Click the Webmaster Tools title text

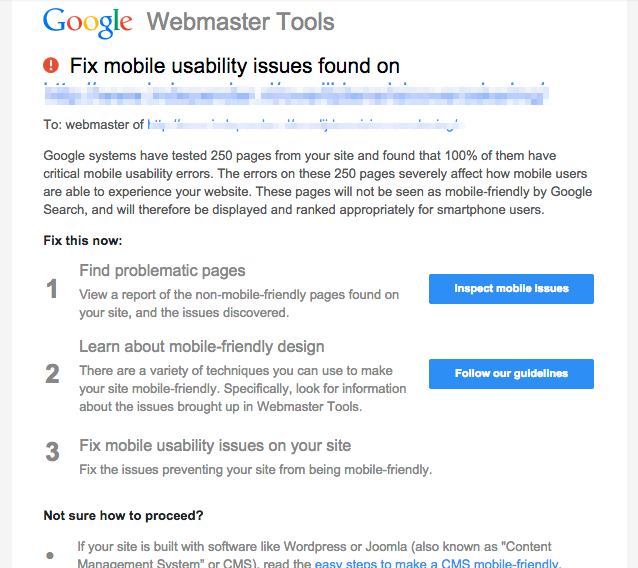pos(240,21)
